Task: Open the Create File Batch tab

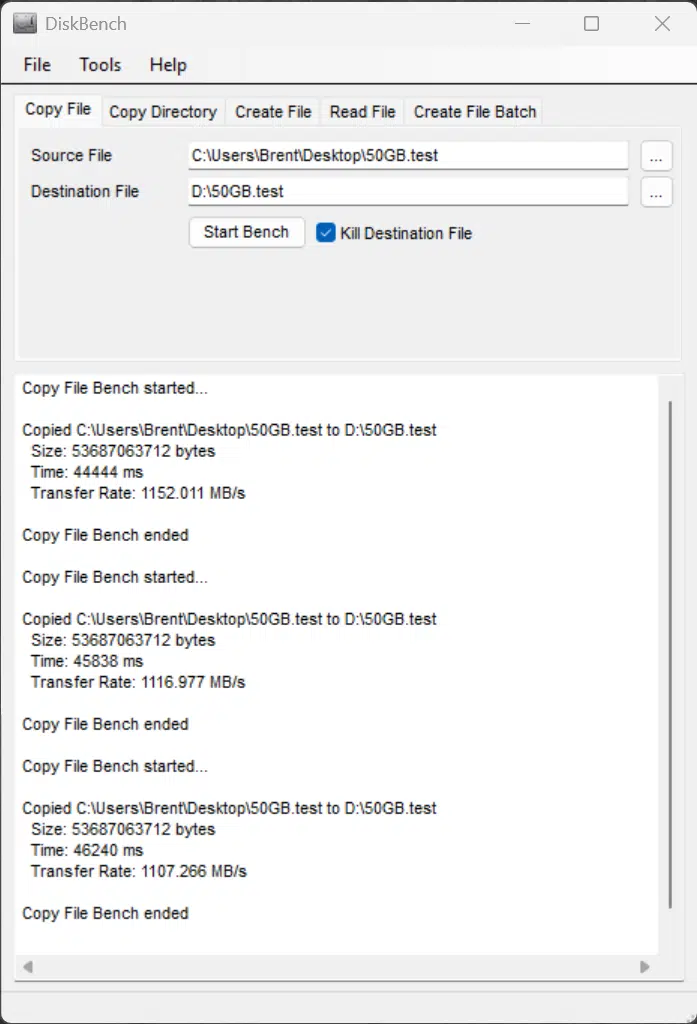Action: [475, 112]
